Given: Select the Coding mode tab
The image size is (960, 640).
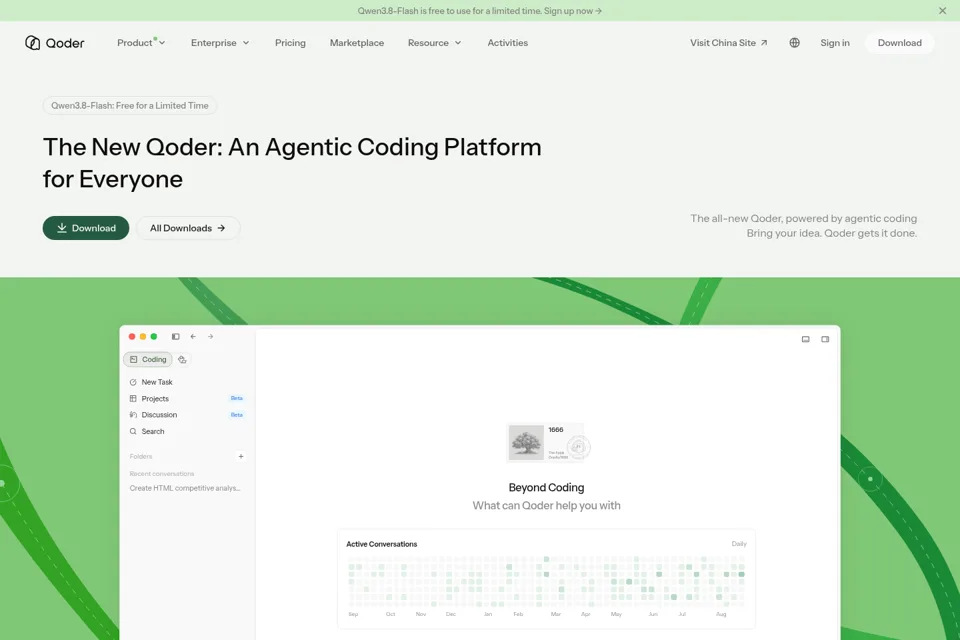Looking at the screenshot, I should [x=148, y=360].
